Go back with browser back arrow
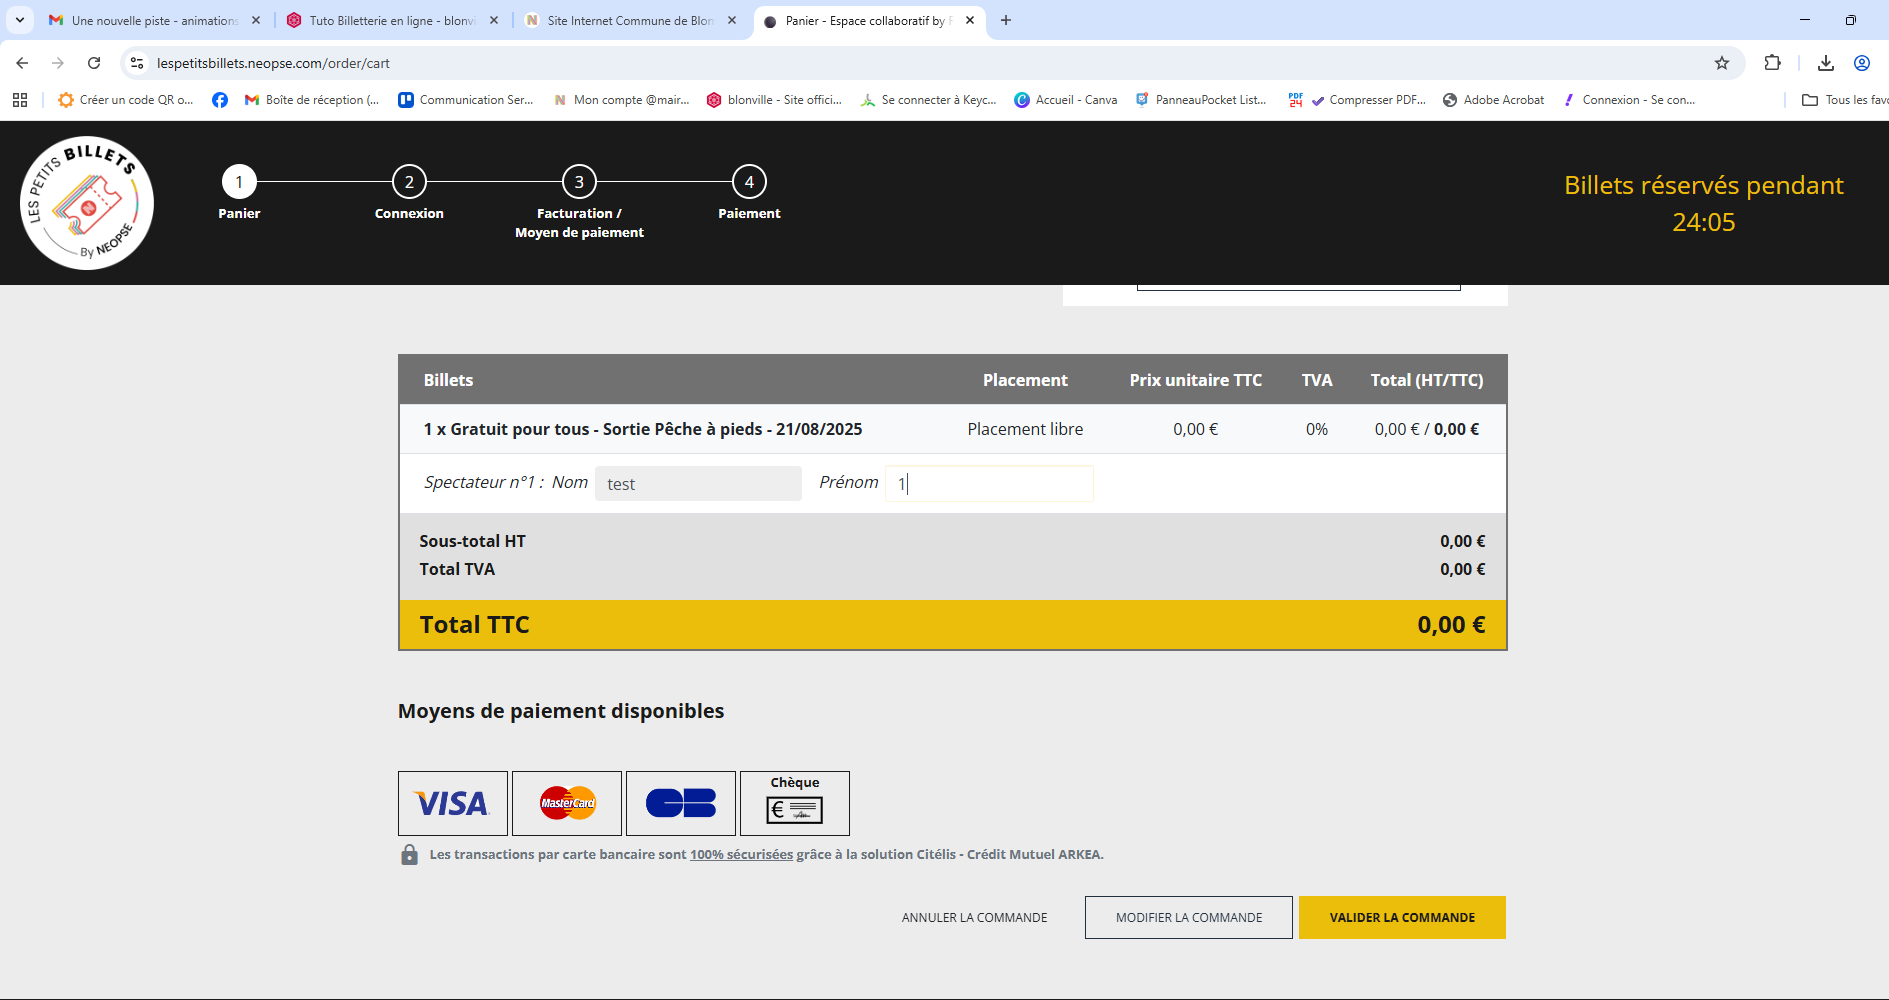The height and width of the screenshot is (1000, 1889). click(x=22, y=63)
